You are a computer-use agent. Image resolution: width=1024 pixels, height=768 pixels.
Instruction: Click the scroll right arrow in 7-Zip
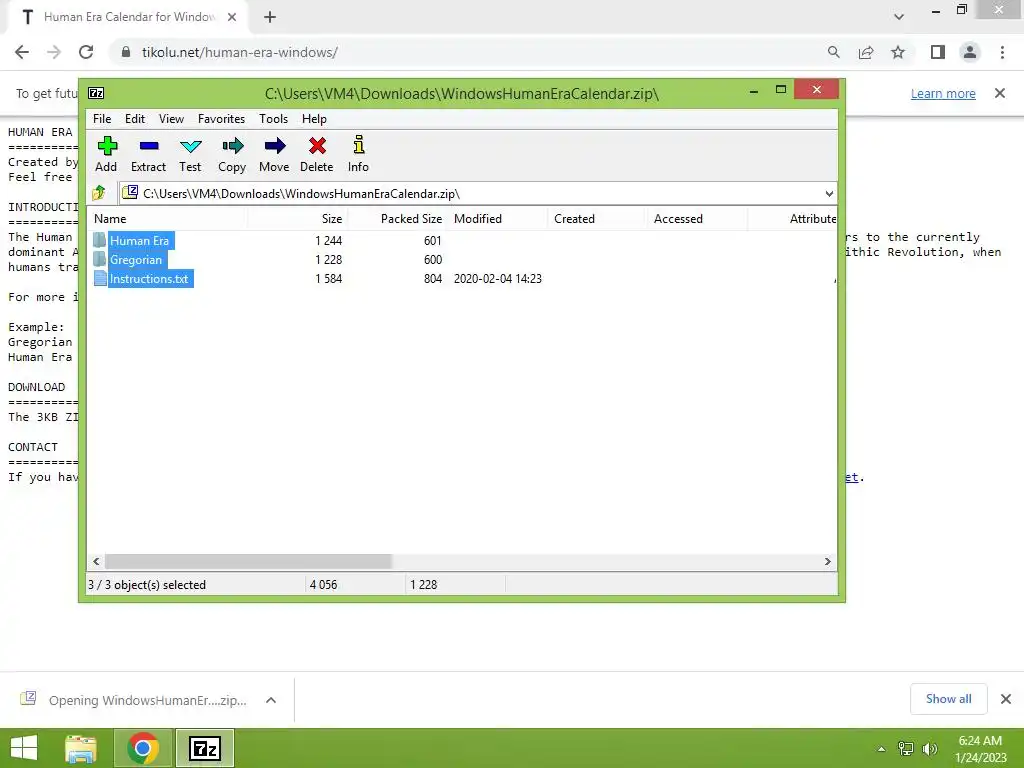pyautogui.click(x=827, y=562)
